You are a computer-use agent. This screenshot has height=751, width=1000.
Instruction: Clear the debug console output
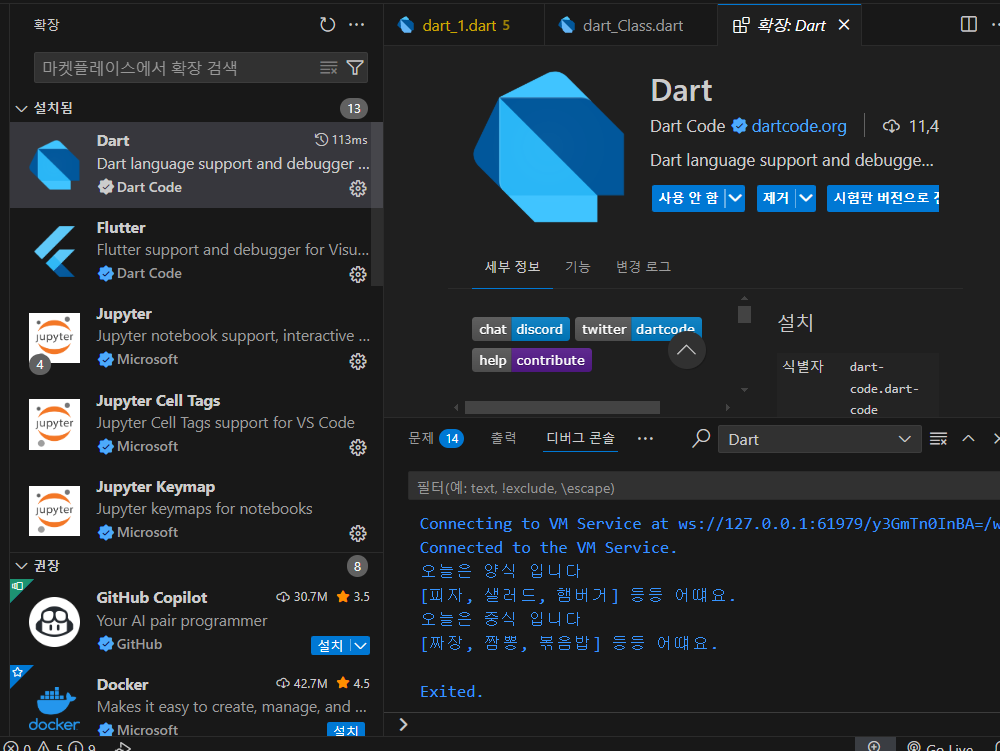(938, 439)
